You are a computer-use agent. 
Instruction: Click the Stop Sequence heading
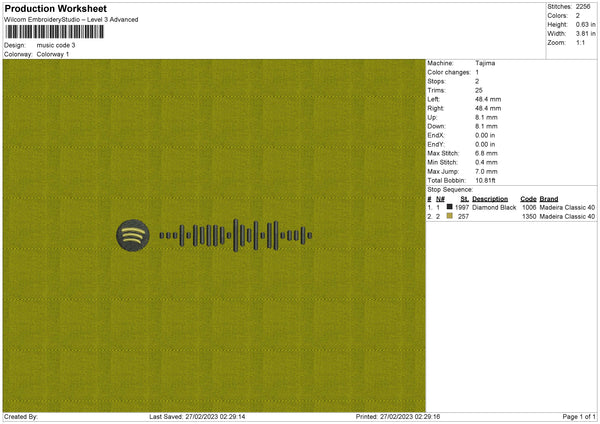(x=450, y=190)
